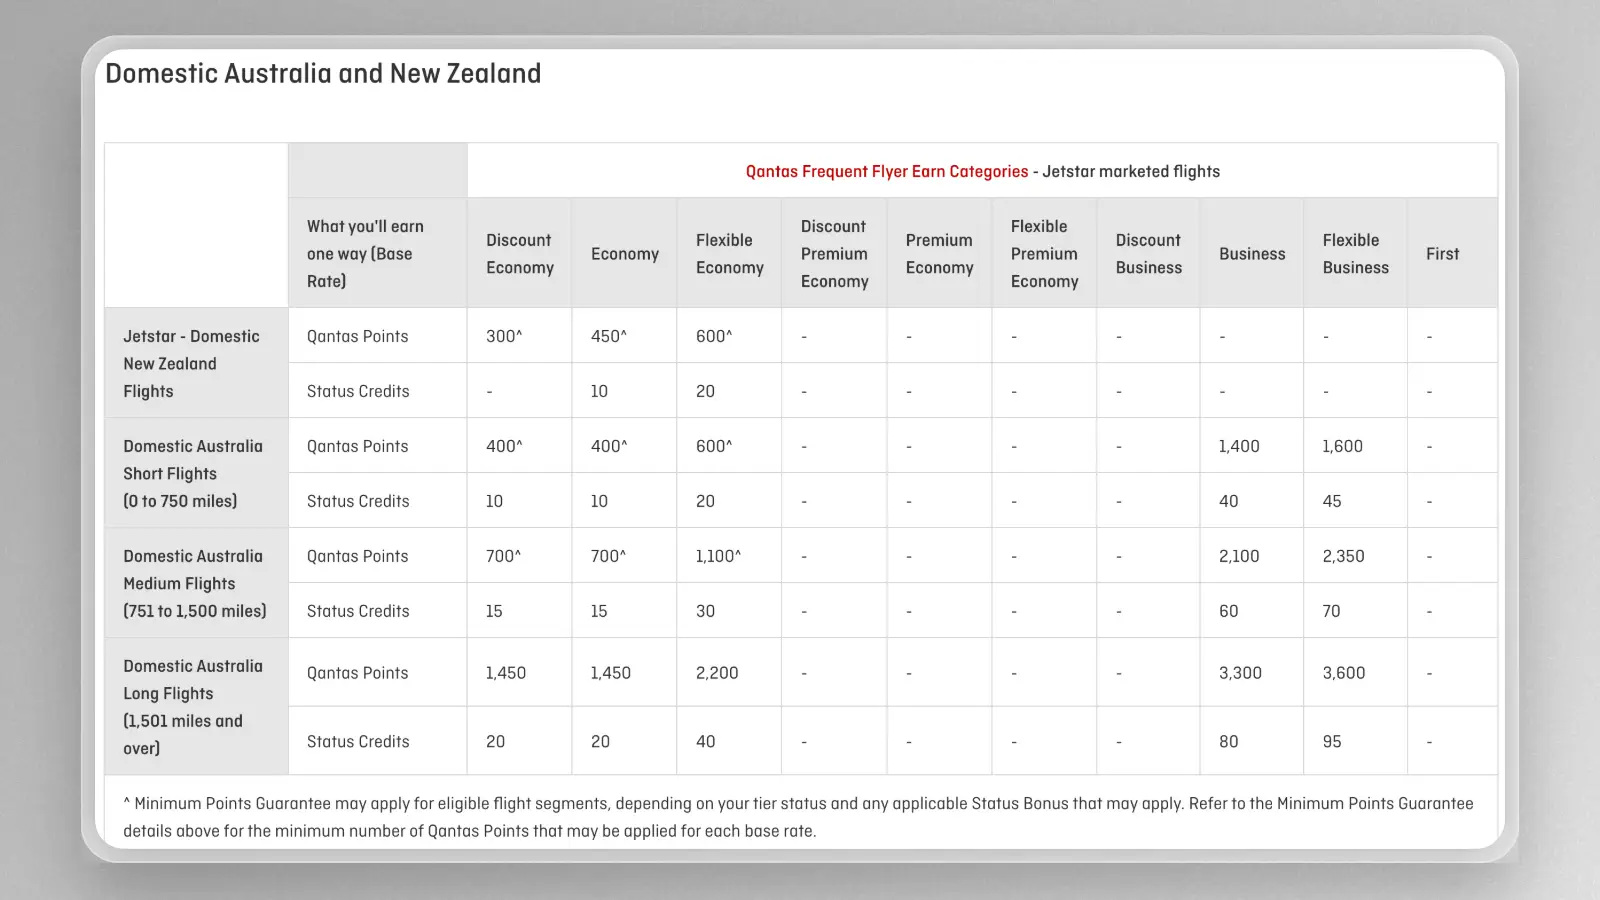This screenshot has height=900, width=1600.
Task: Click the 70 Flexible Business status credits cell
Action: click(x=1355, y=611)
